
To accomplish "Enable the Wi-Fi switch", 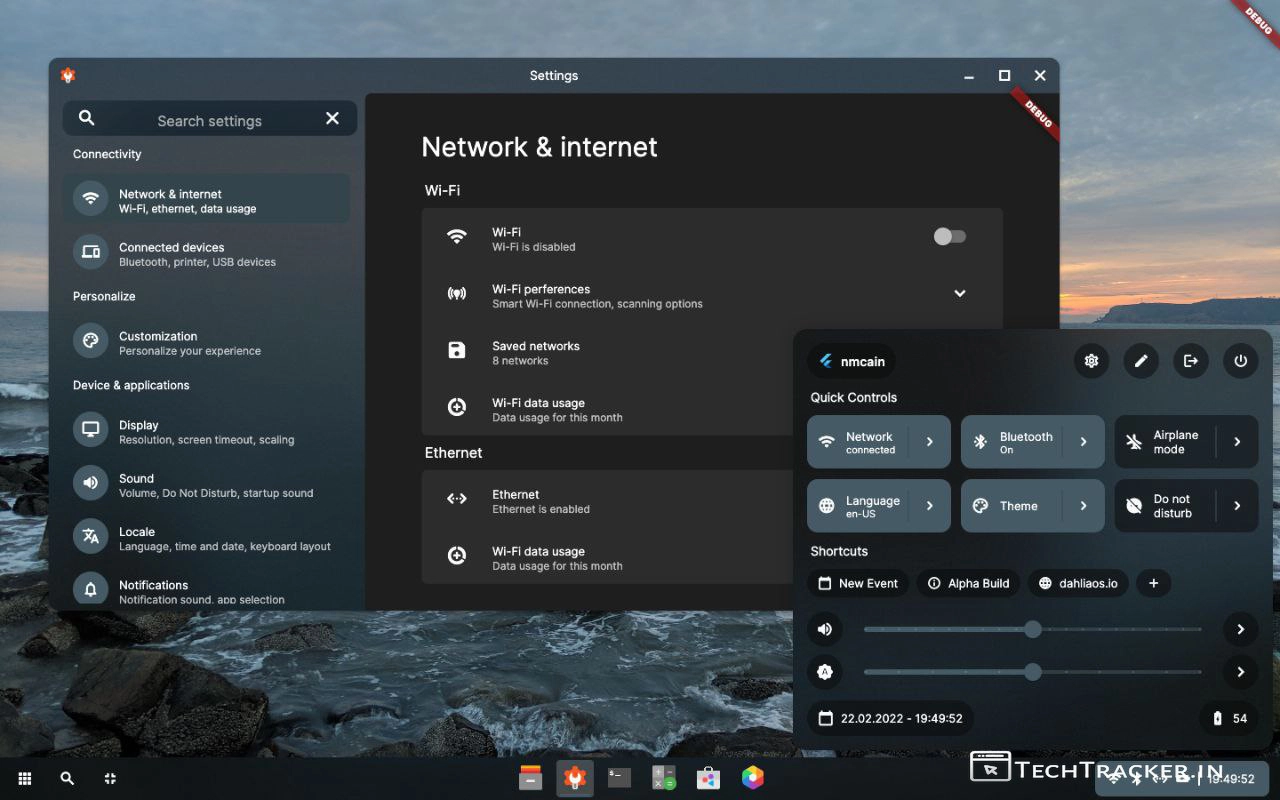I will coord(949,237).
